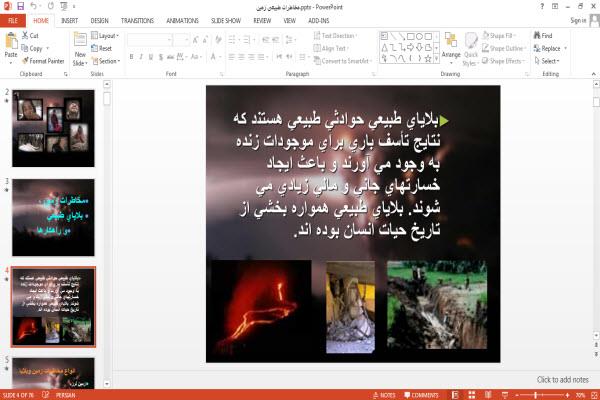Switch to the REVIEW tab
Viewport: 600px width, 400px height.
pyautogui.click(x=262, y=21)
